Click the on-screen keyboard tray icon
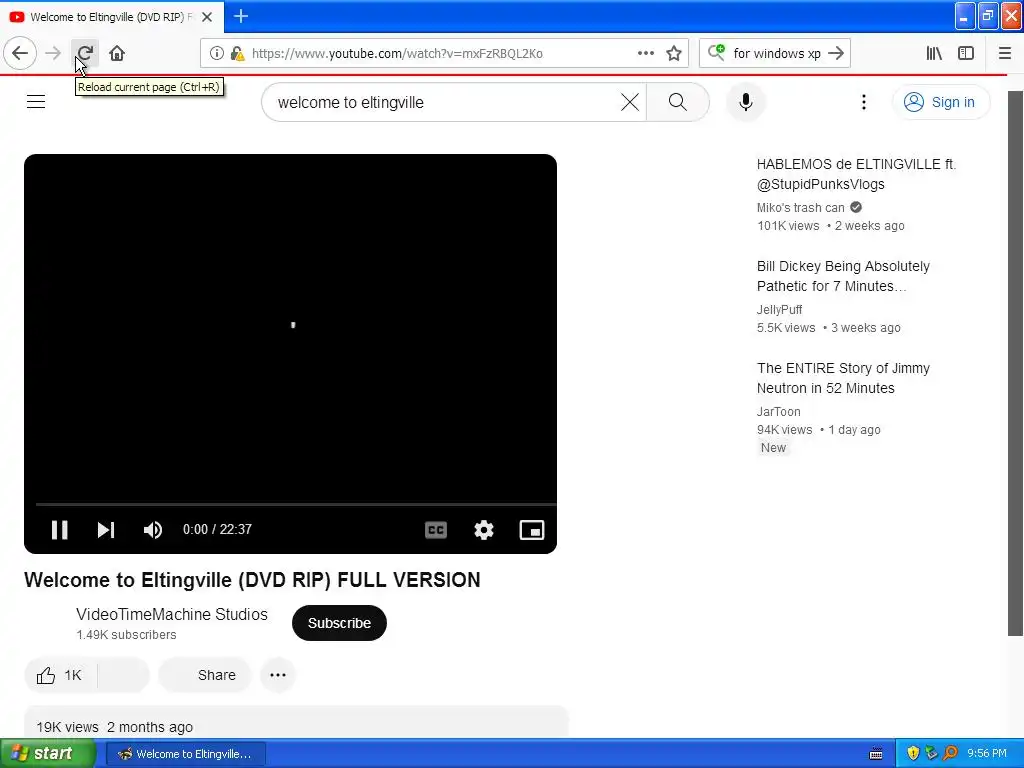This screenshot has height=768, width=1024. (x=876, y=754)
